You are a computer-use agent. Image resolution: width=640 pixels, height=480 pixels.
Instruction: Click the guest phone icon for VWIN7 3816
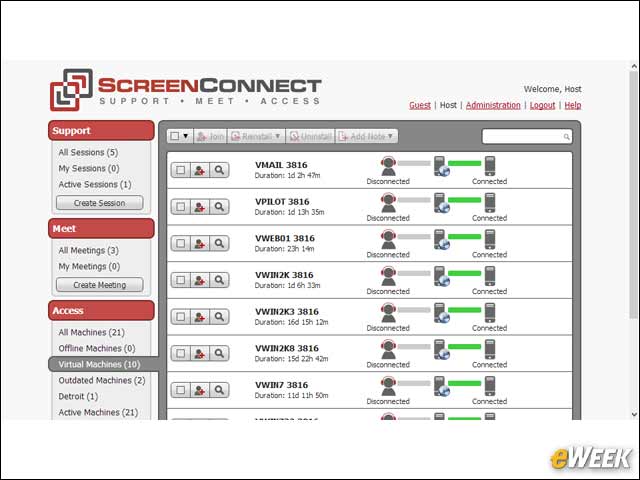pos(490,386)
